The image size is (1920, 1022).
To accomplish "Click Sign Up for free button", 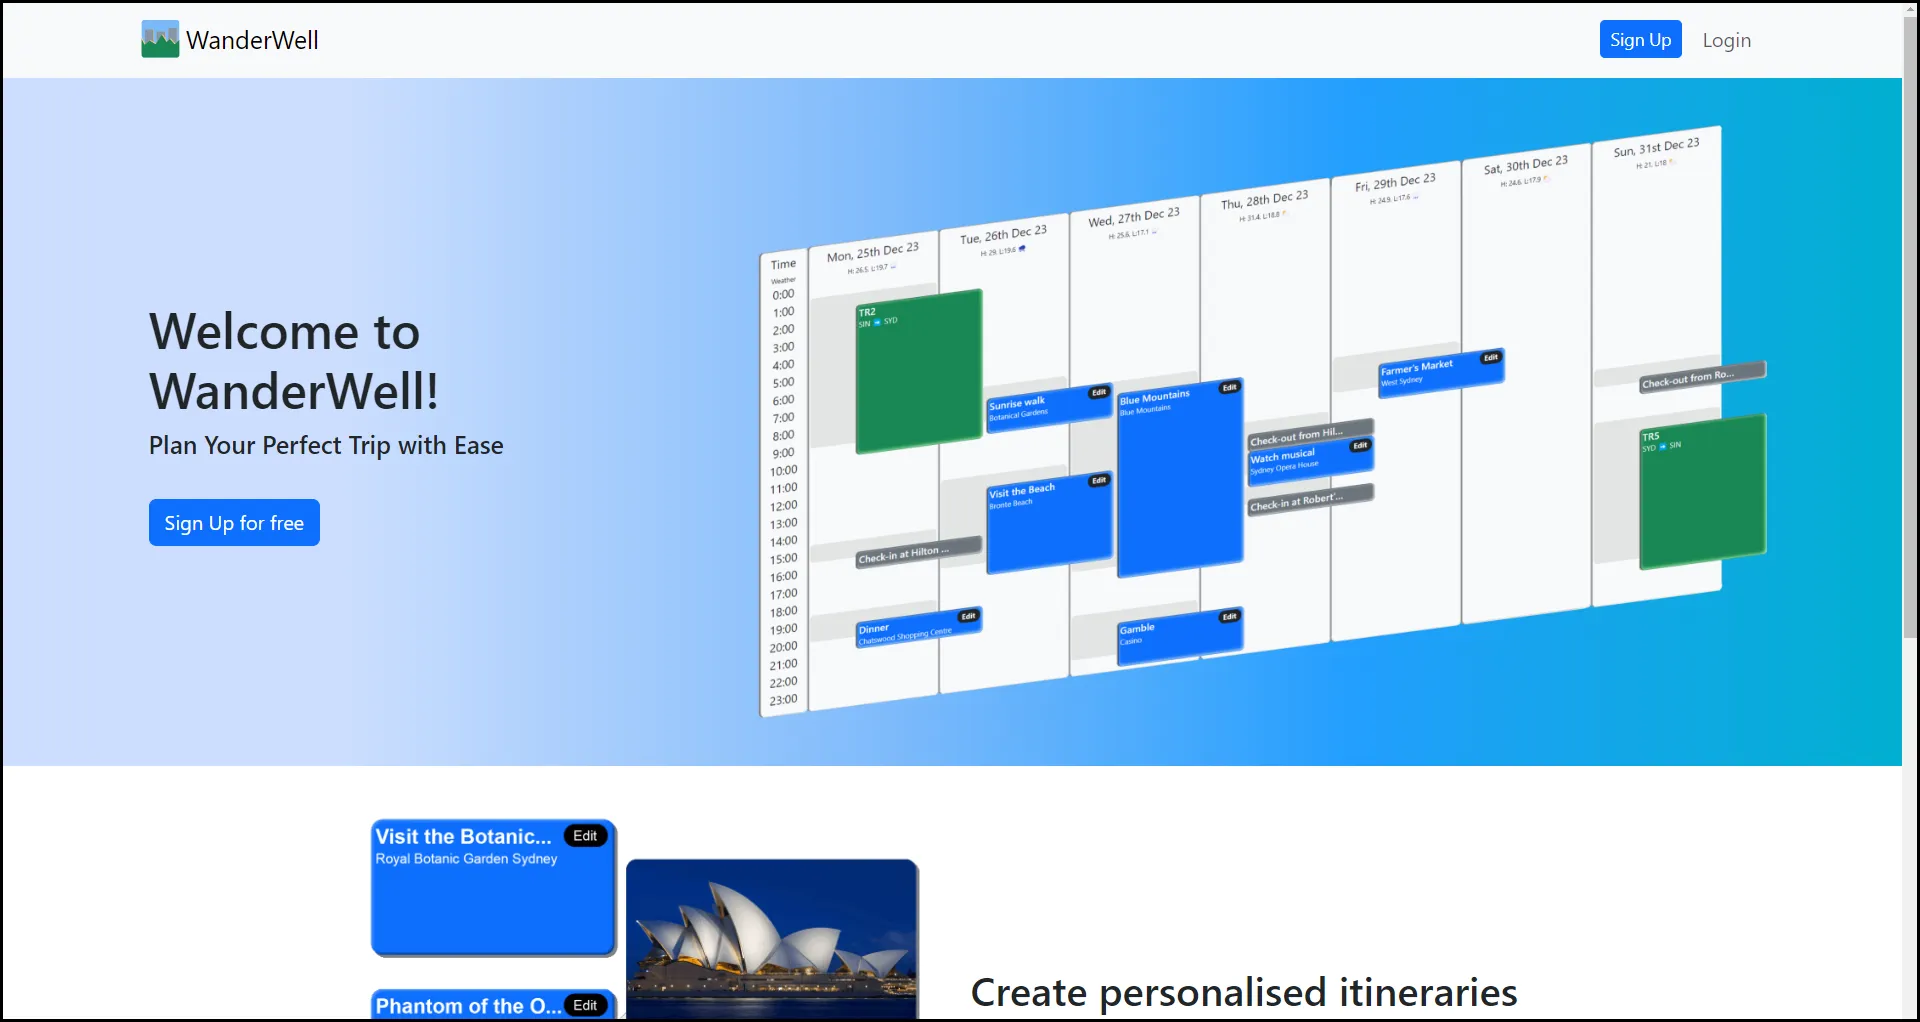I will click(234, 522).
